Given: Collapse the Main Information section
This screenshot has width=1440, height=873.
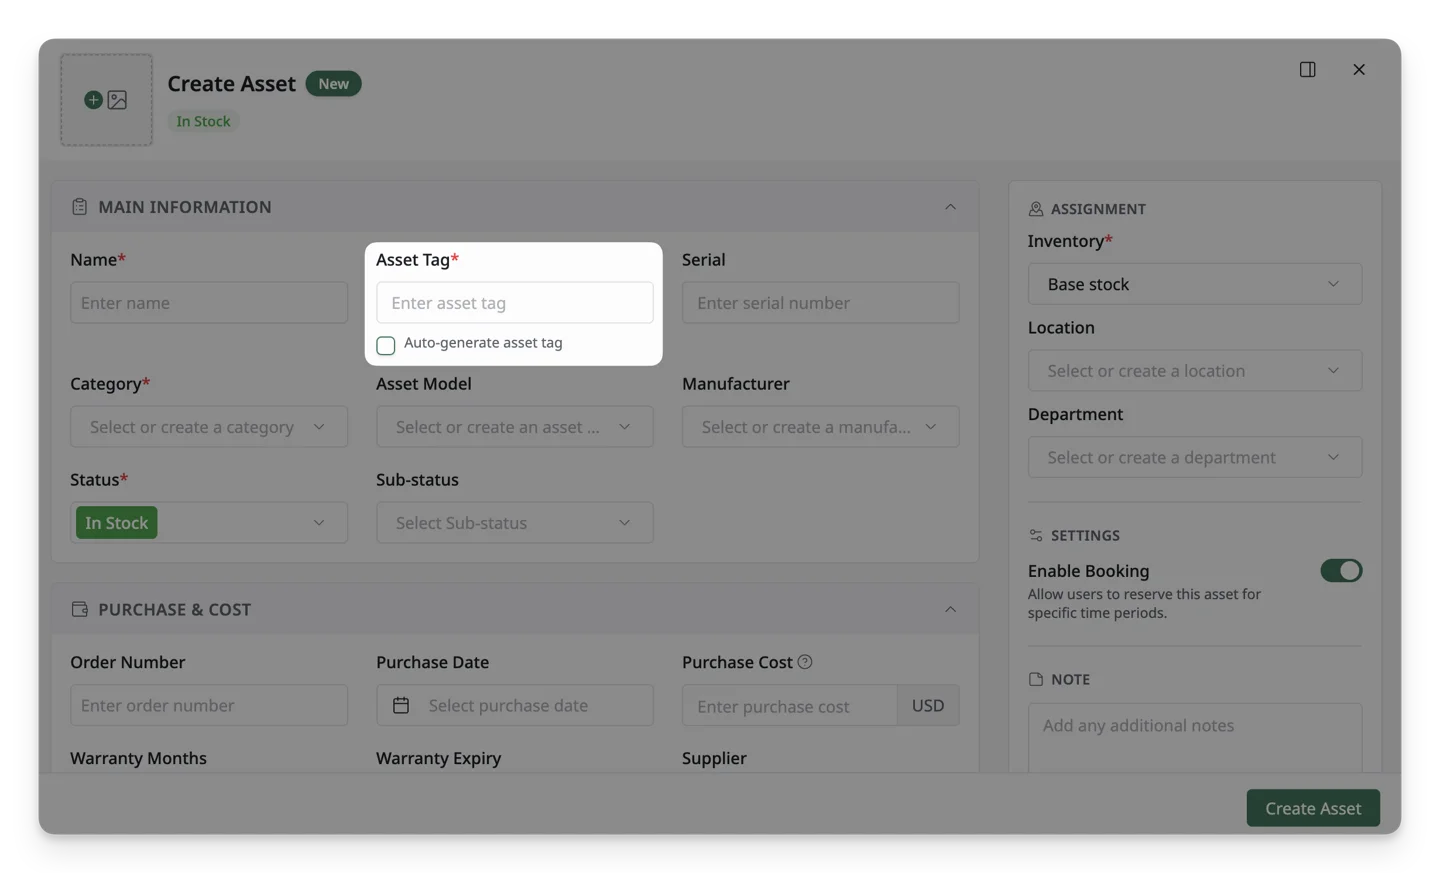Looking at the screenshot, I should tap(950, 207).
